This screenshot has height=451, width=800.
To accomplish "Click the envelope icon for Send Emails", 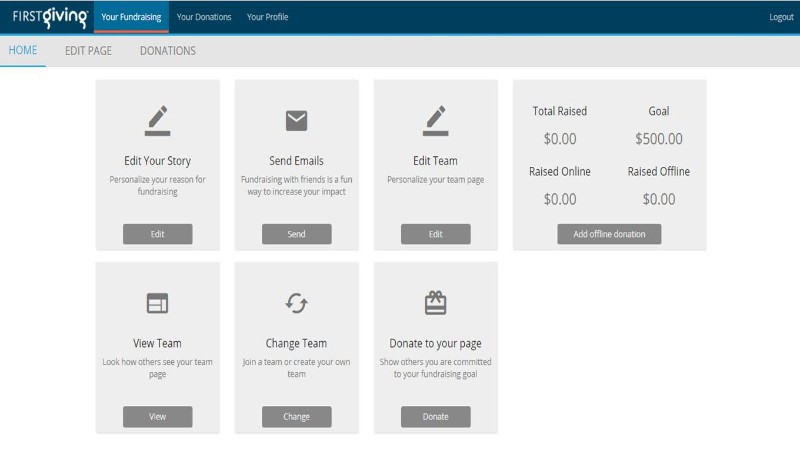I will (296, 121).
